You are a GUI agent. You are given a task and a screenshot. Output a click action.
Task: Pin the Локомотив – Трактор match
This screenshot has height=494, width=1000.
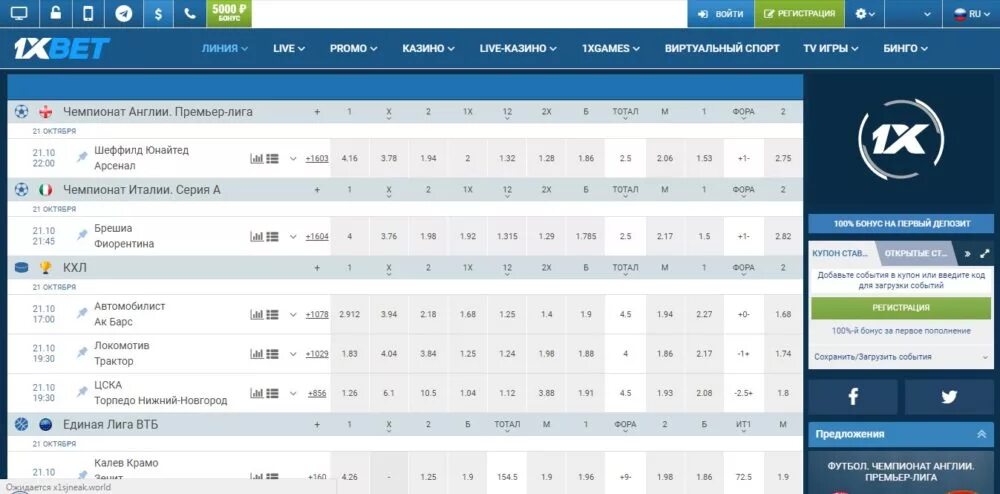tap(82, 352)
